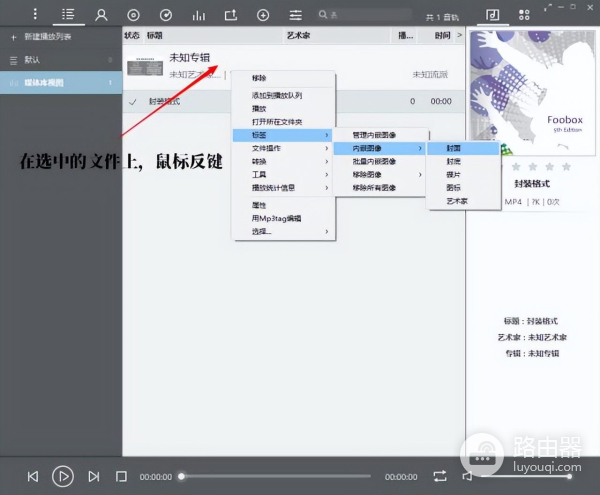Stop playback with the square button
The image size is (600, 495).
121,476
